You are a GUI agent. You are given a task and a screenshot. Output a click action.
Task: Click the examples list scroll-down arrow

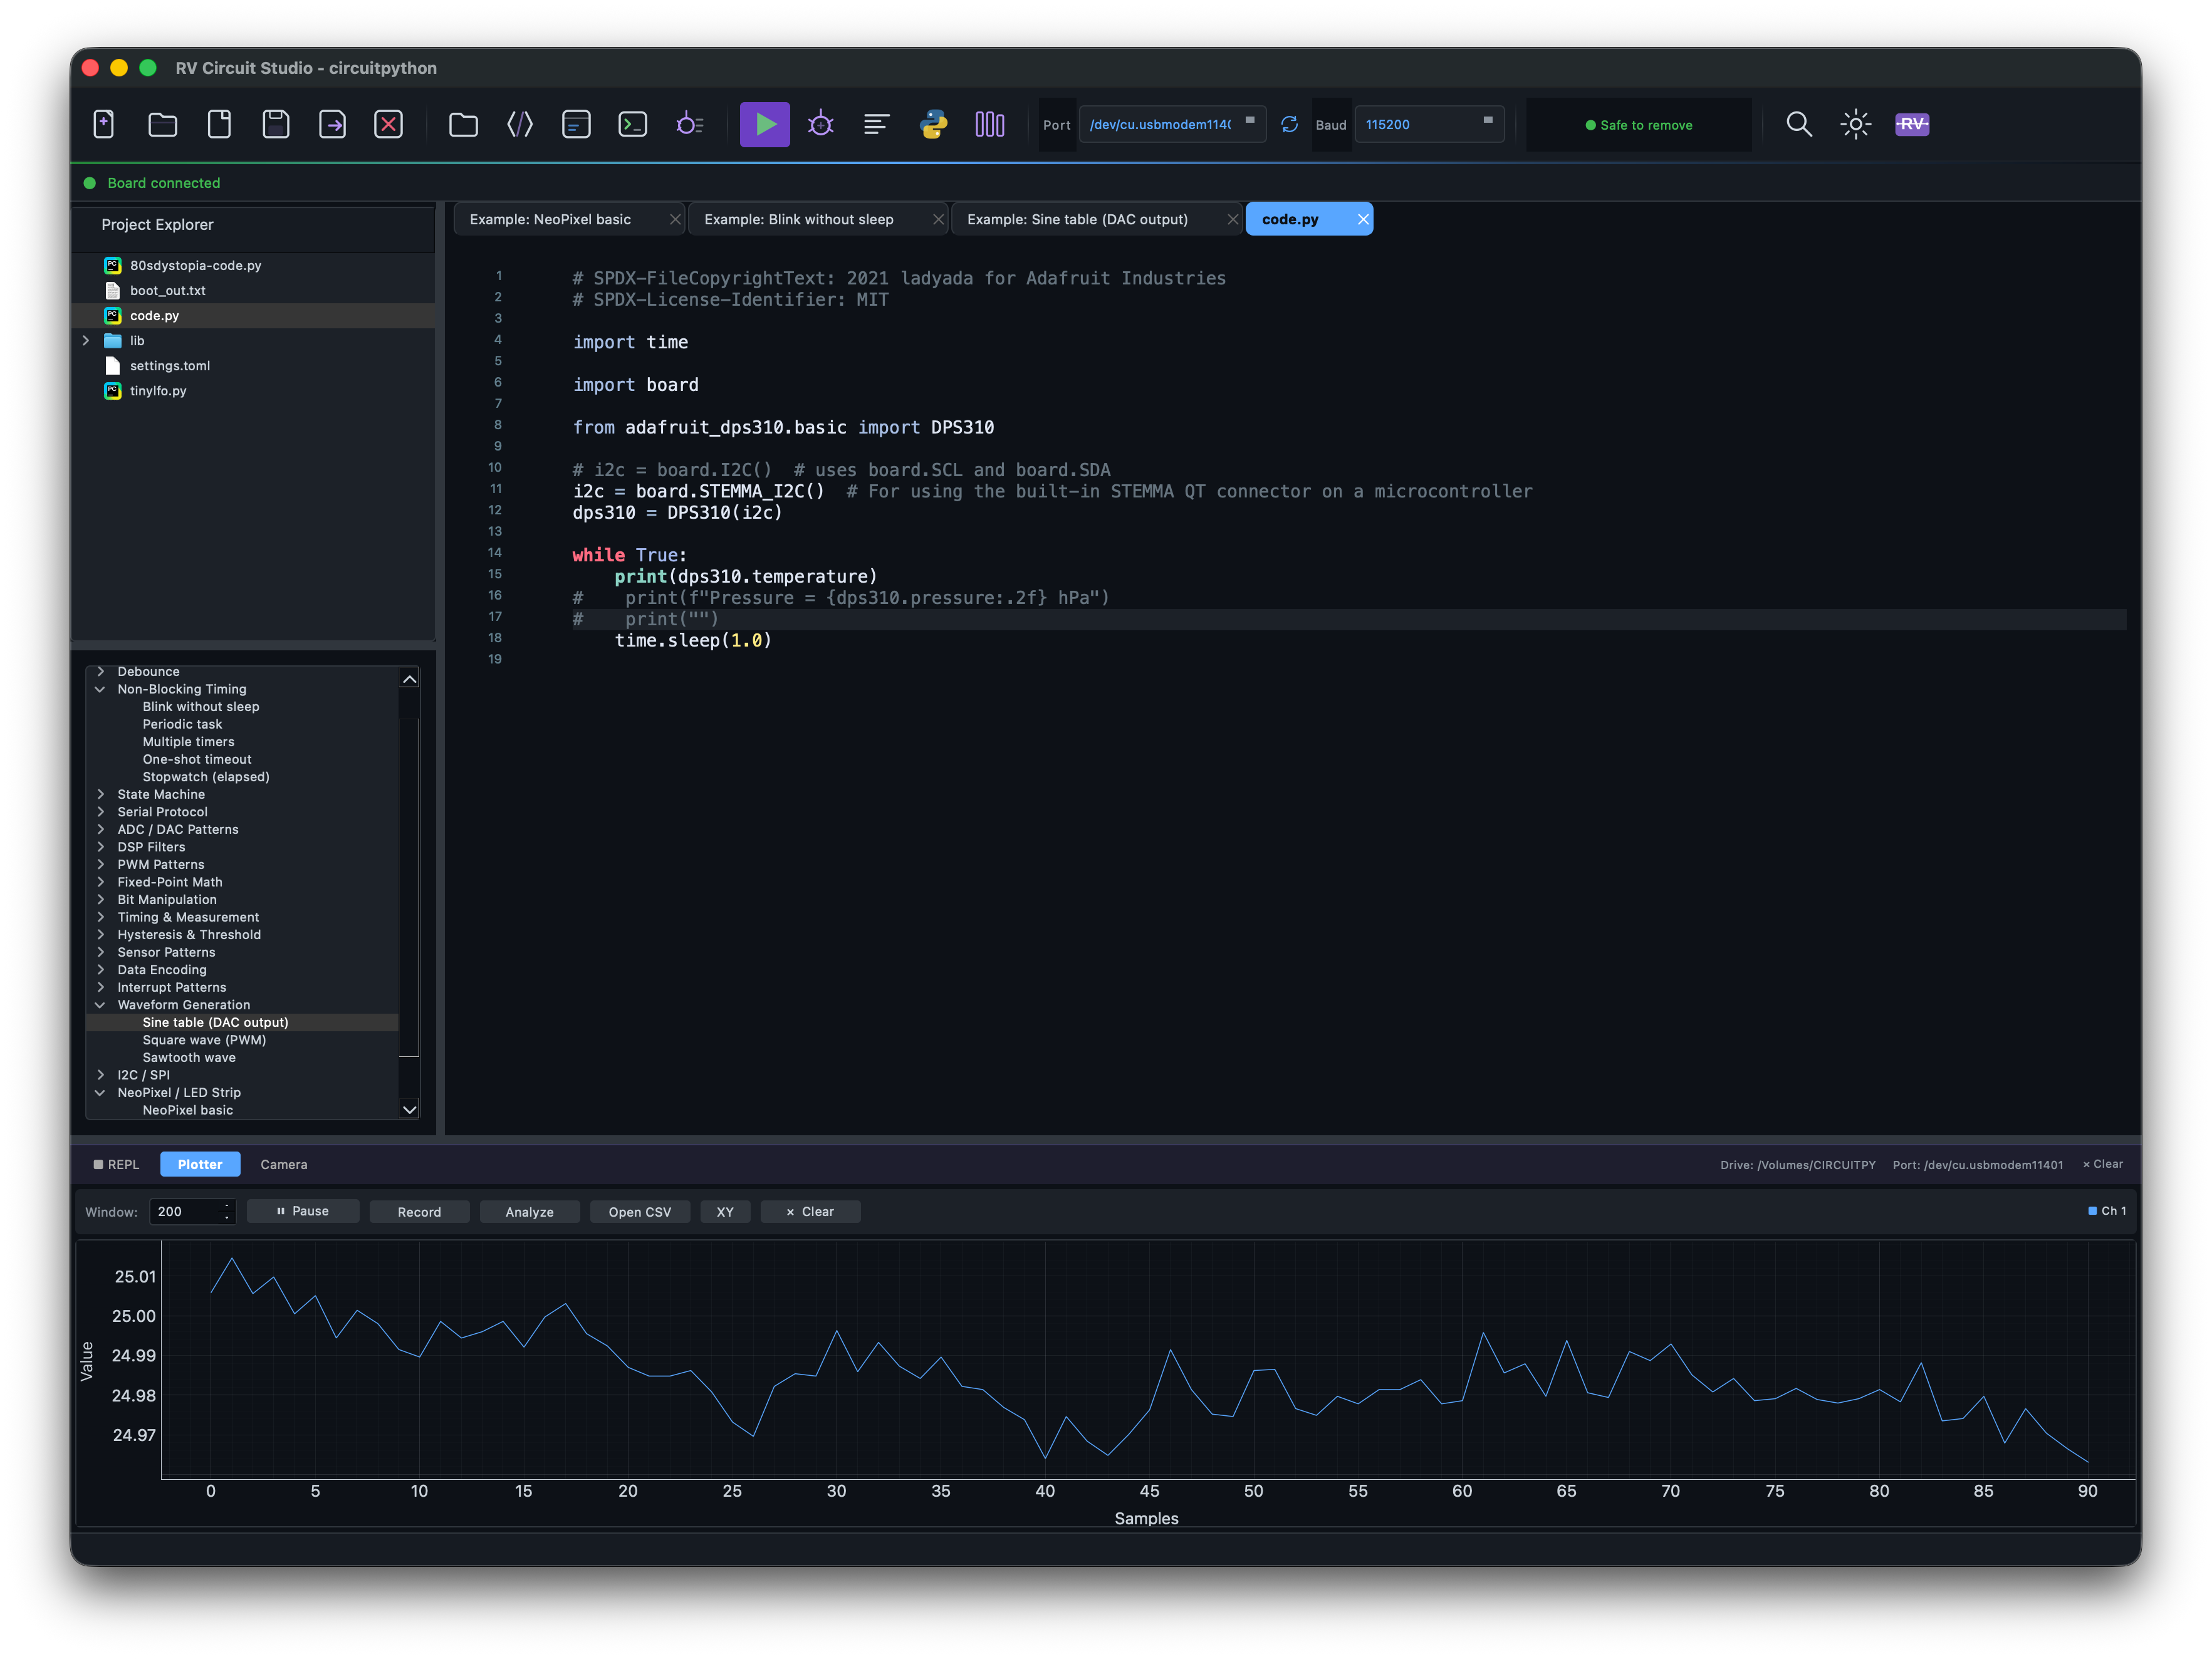point(409,1109)
